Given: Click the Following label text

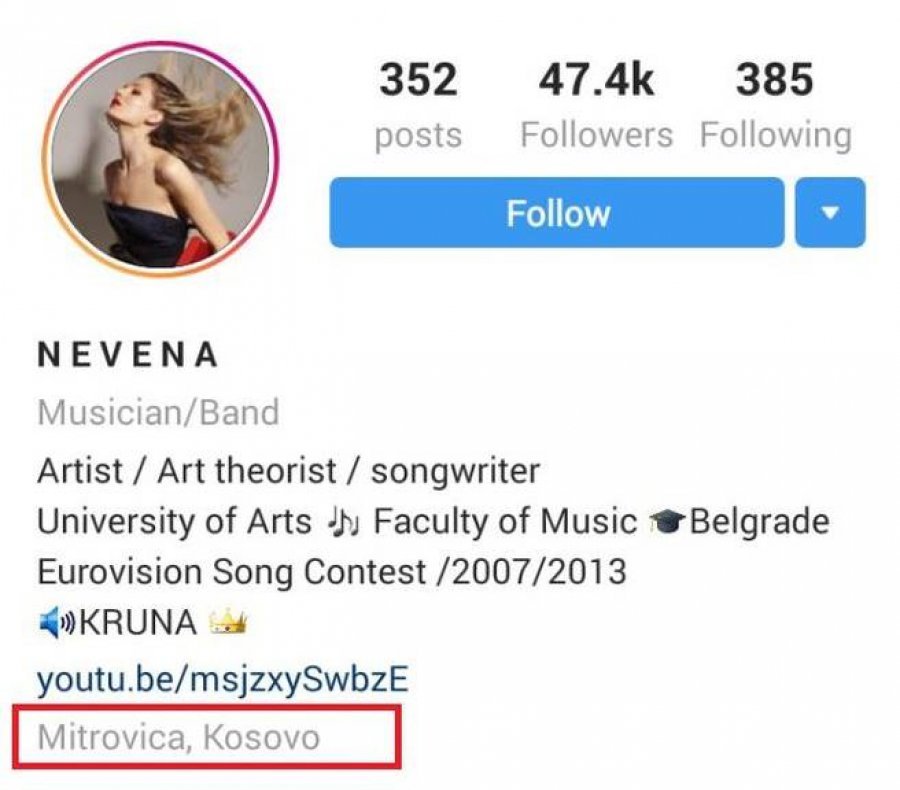Looking at the screenshot, I should tap(775, 137).
